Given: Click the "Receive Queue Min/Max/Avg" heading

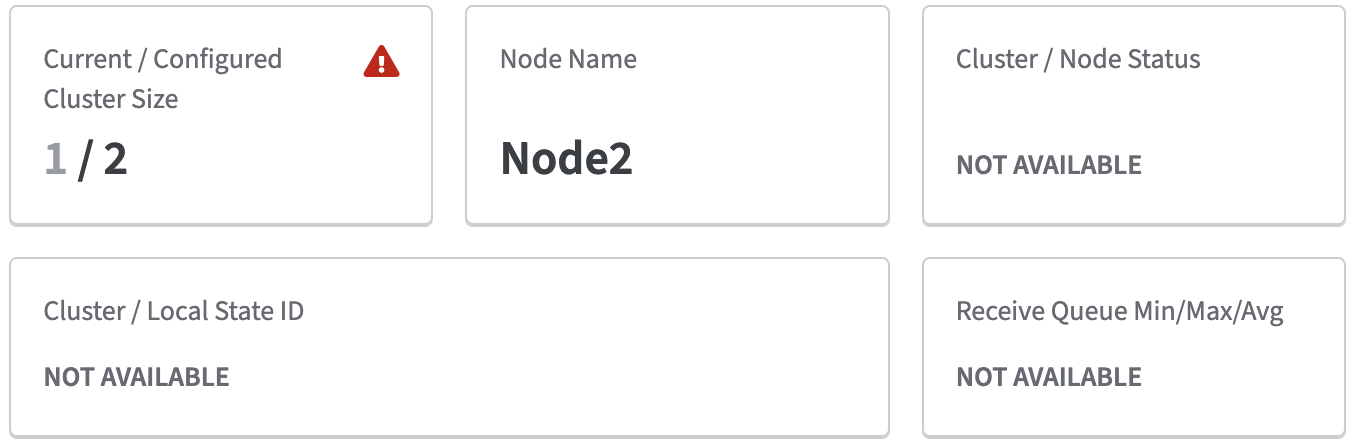Looking at the screenshot, I should tap(1120, 311).
